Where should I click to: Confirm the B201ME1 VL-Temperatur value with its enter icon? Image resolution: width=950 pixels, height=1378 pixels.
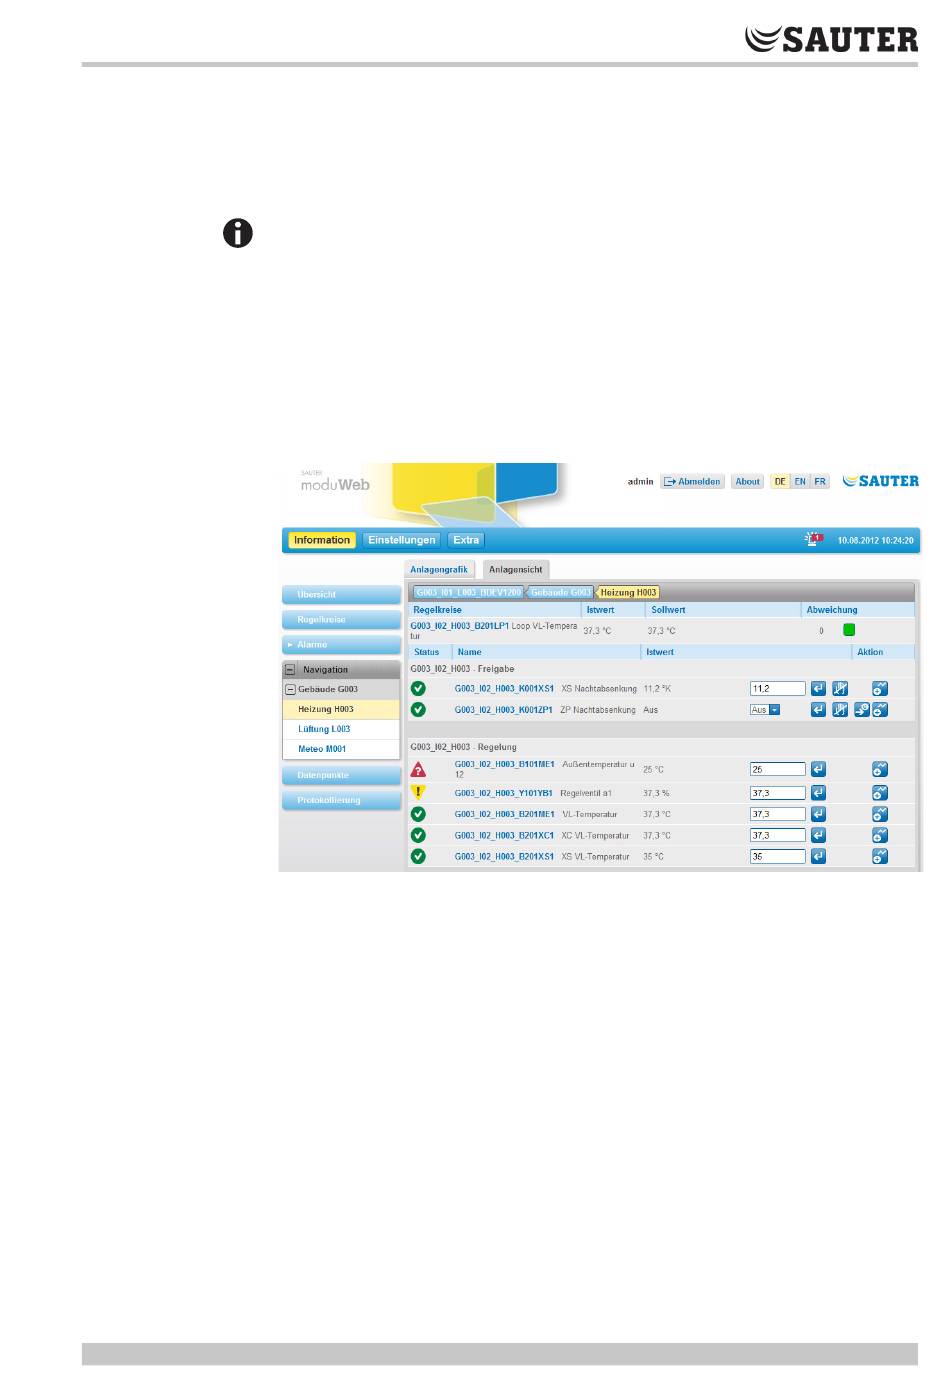[818, 814]
